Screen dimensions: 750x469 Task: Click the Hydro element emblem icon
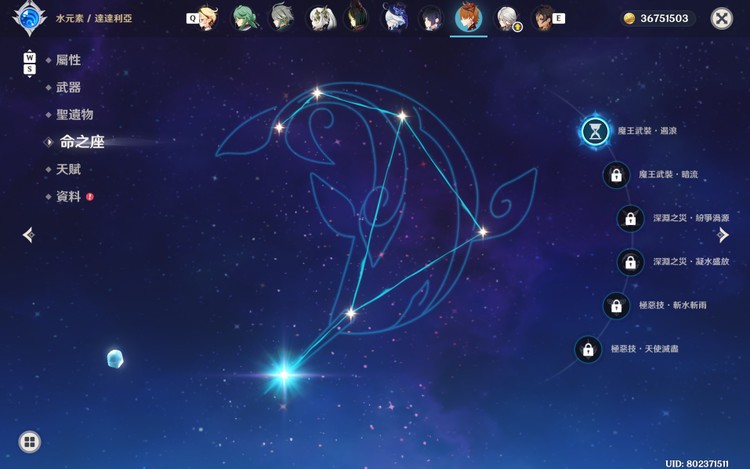(29, 18)
